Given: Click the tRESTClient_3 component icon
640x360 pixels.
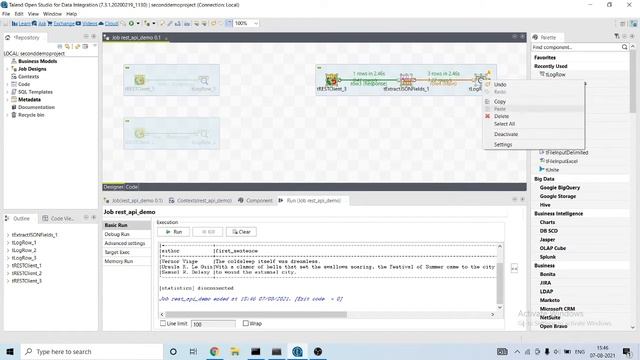Looking at the screenshot, I should (331, 80).
